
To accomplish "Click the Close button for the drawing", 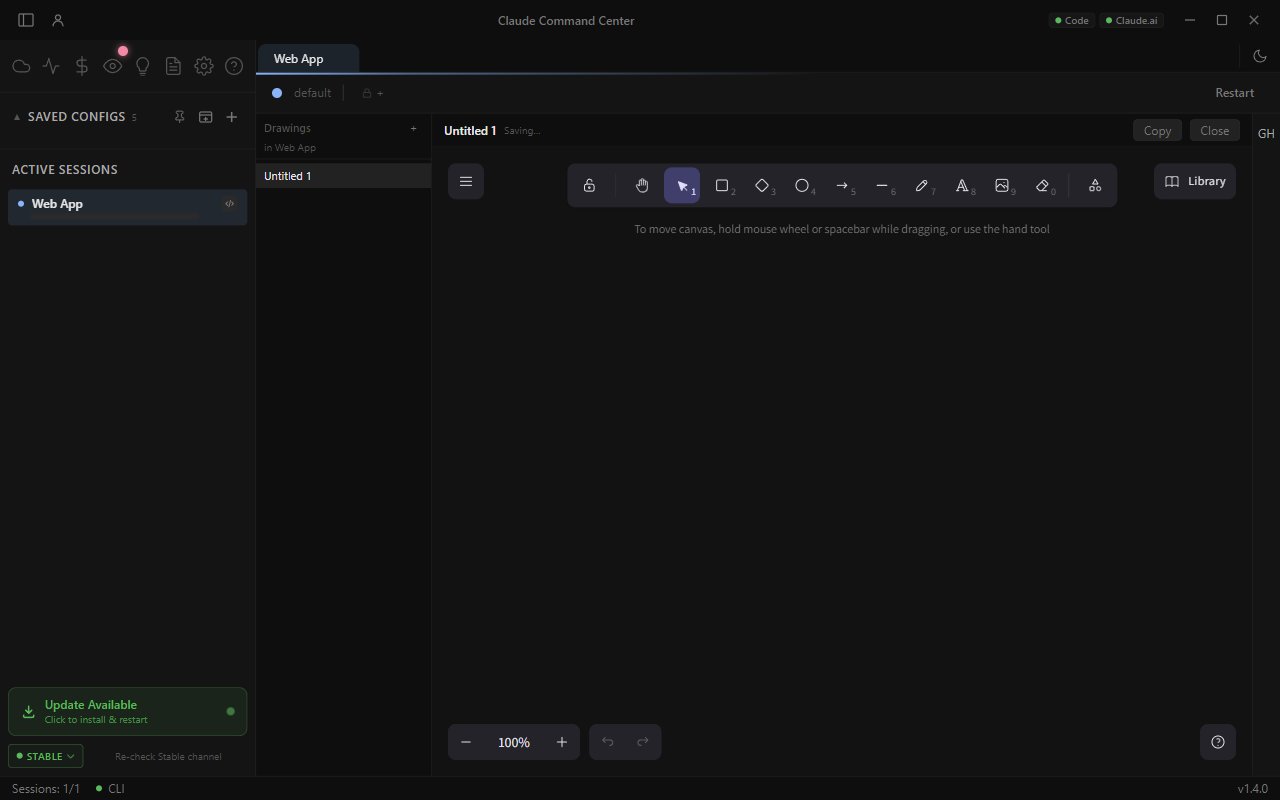I will tap(1215, 130).
